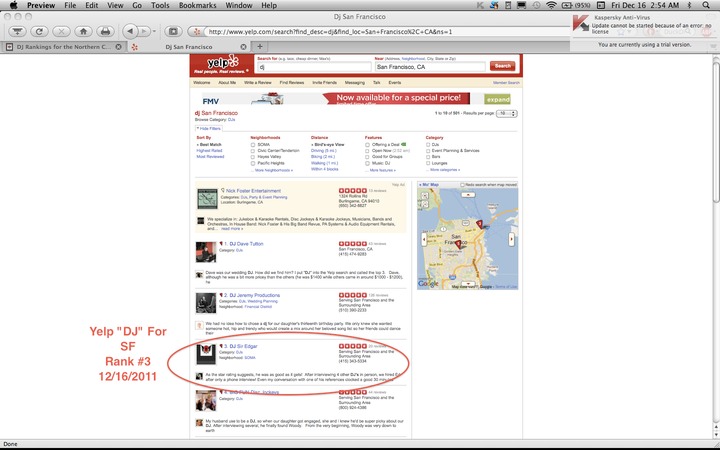Click the downloads toolbar button
Viewport: 720px width, 450px height.
17,31
